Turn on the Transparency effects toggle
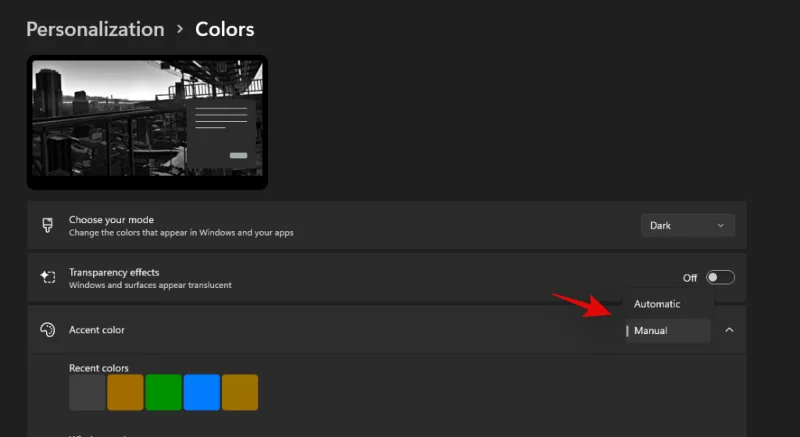 pyautogui.click(x=720, y=277)
